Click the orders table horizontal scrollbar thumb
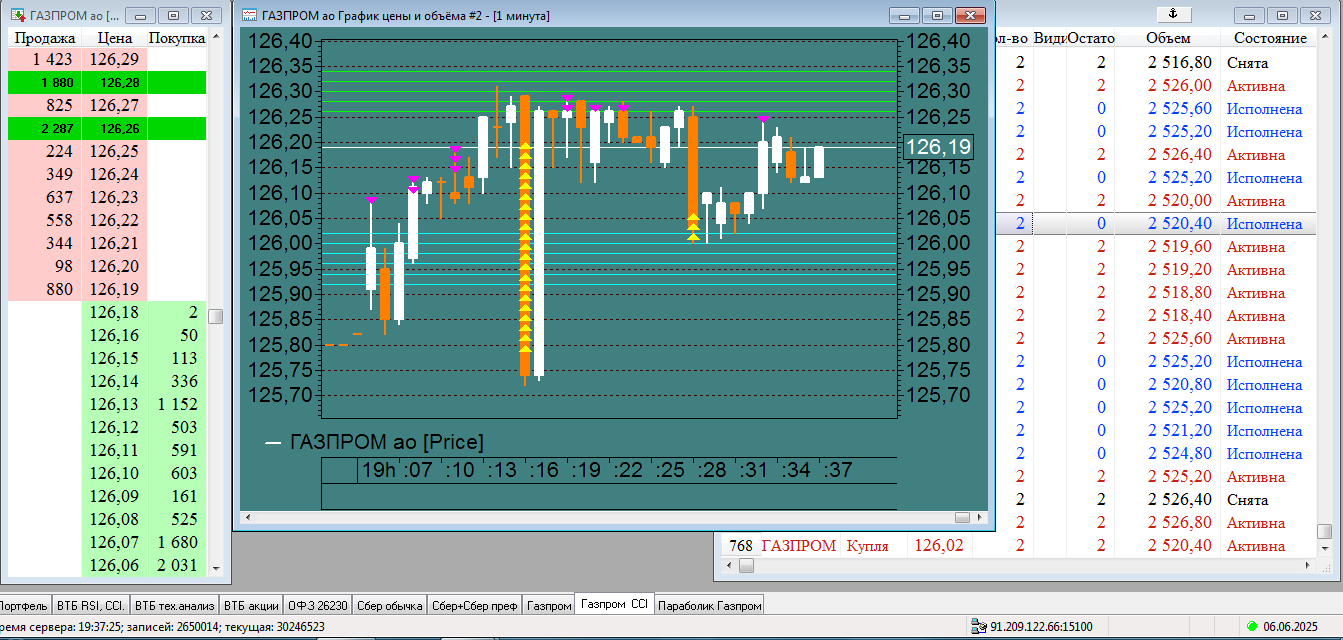This screenshot has height=640, width=1343. (x=746, y=566)
